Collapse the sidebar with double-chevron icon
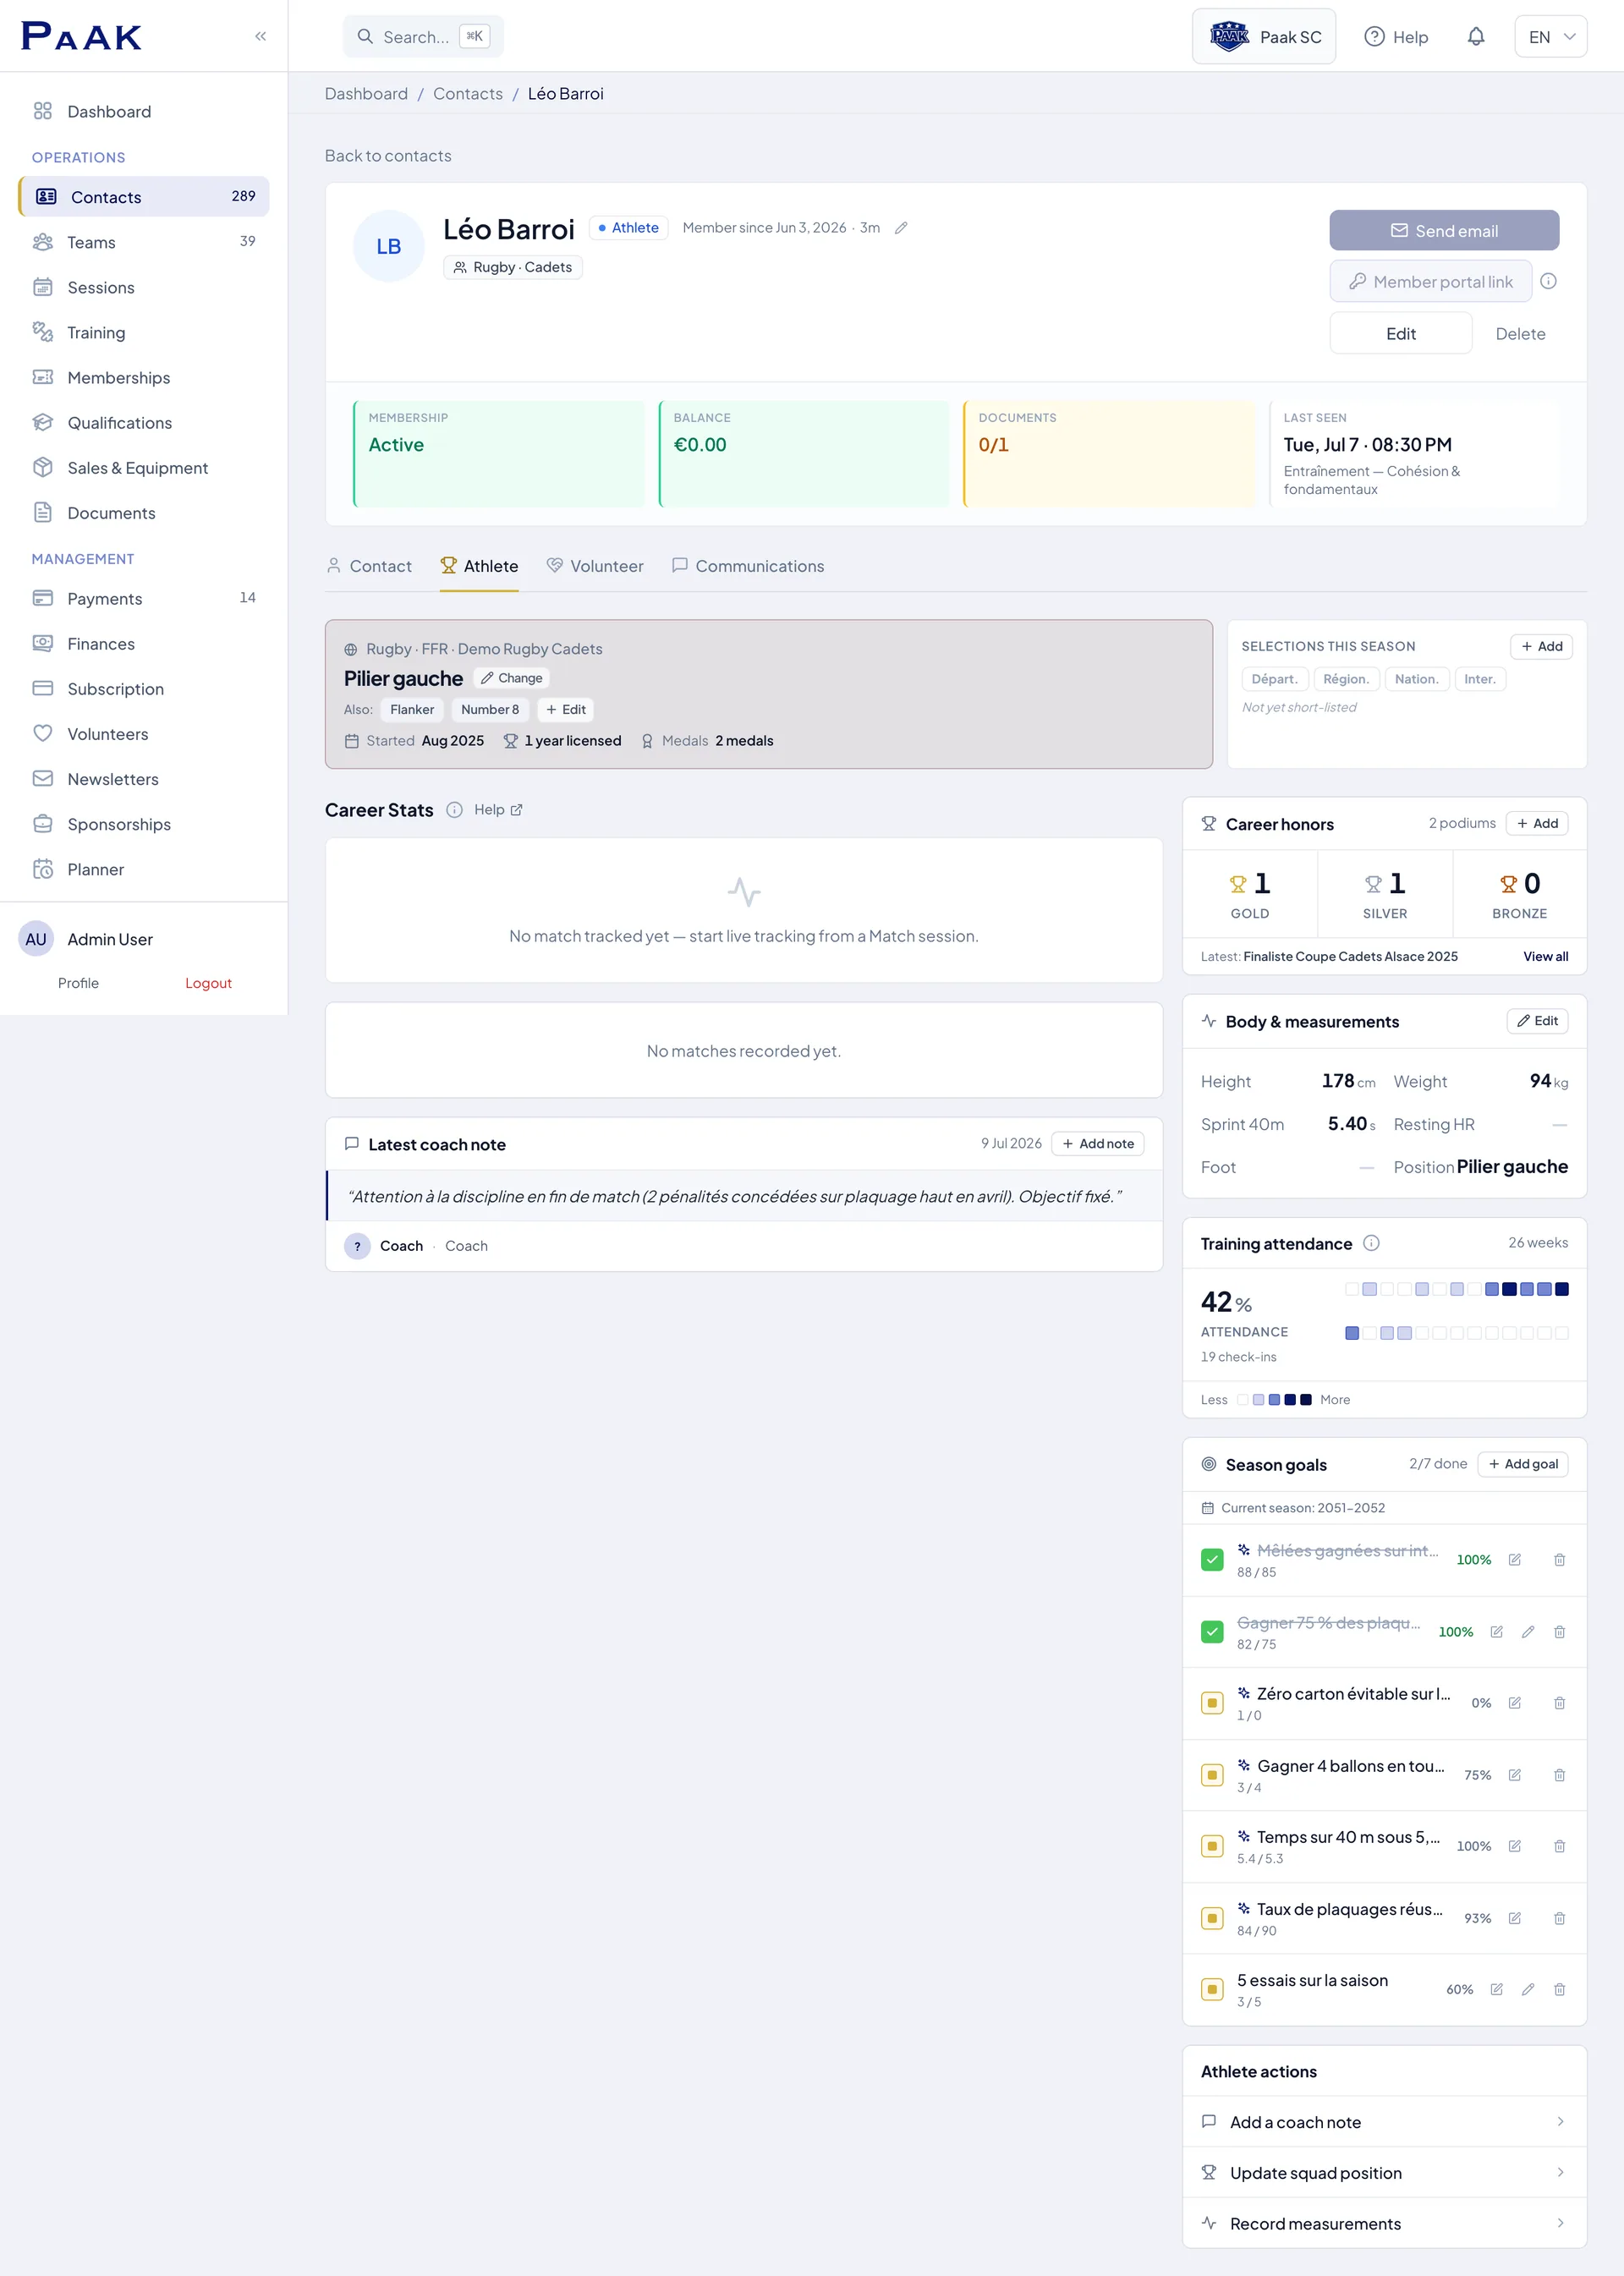 tap(260, 36)
